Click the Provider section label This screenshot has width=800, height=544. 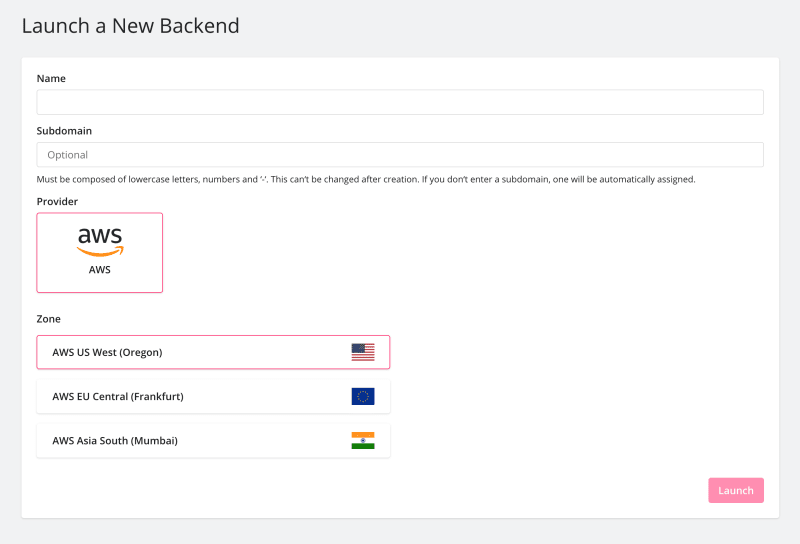tap(57, 202)
